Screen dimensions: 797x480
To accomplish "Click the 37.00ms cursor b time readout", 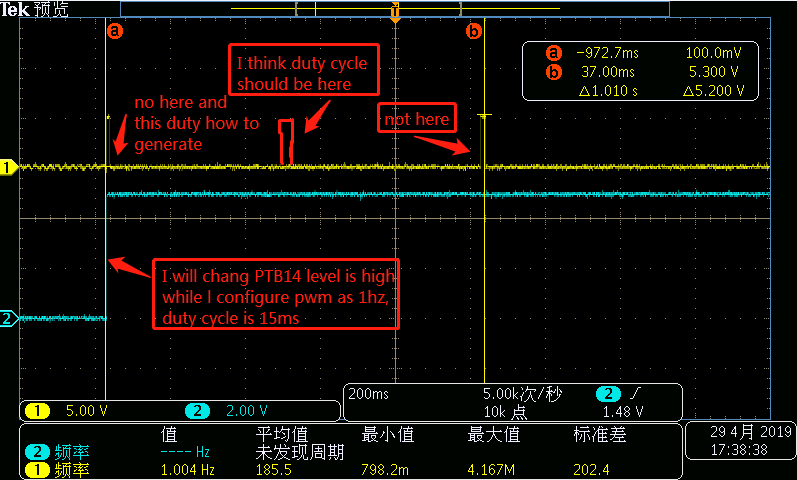I will (608, 72).
